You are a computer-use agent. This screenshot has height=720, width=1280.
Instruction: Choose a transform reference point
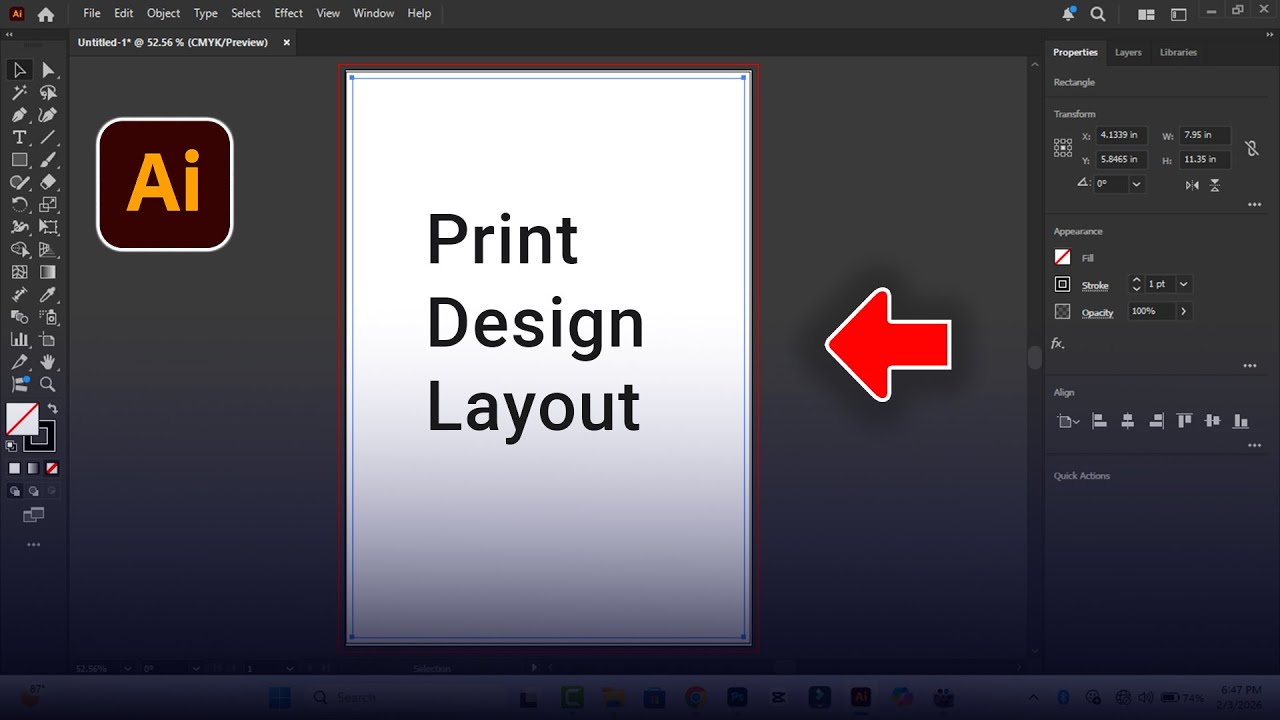1063,148
